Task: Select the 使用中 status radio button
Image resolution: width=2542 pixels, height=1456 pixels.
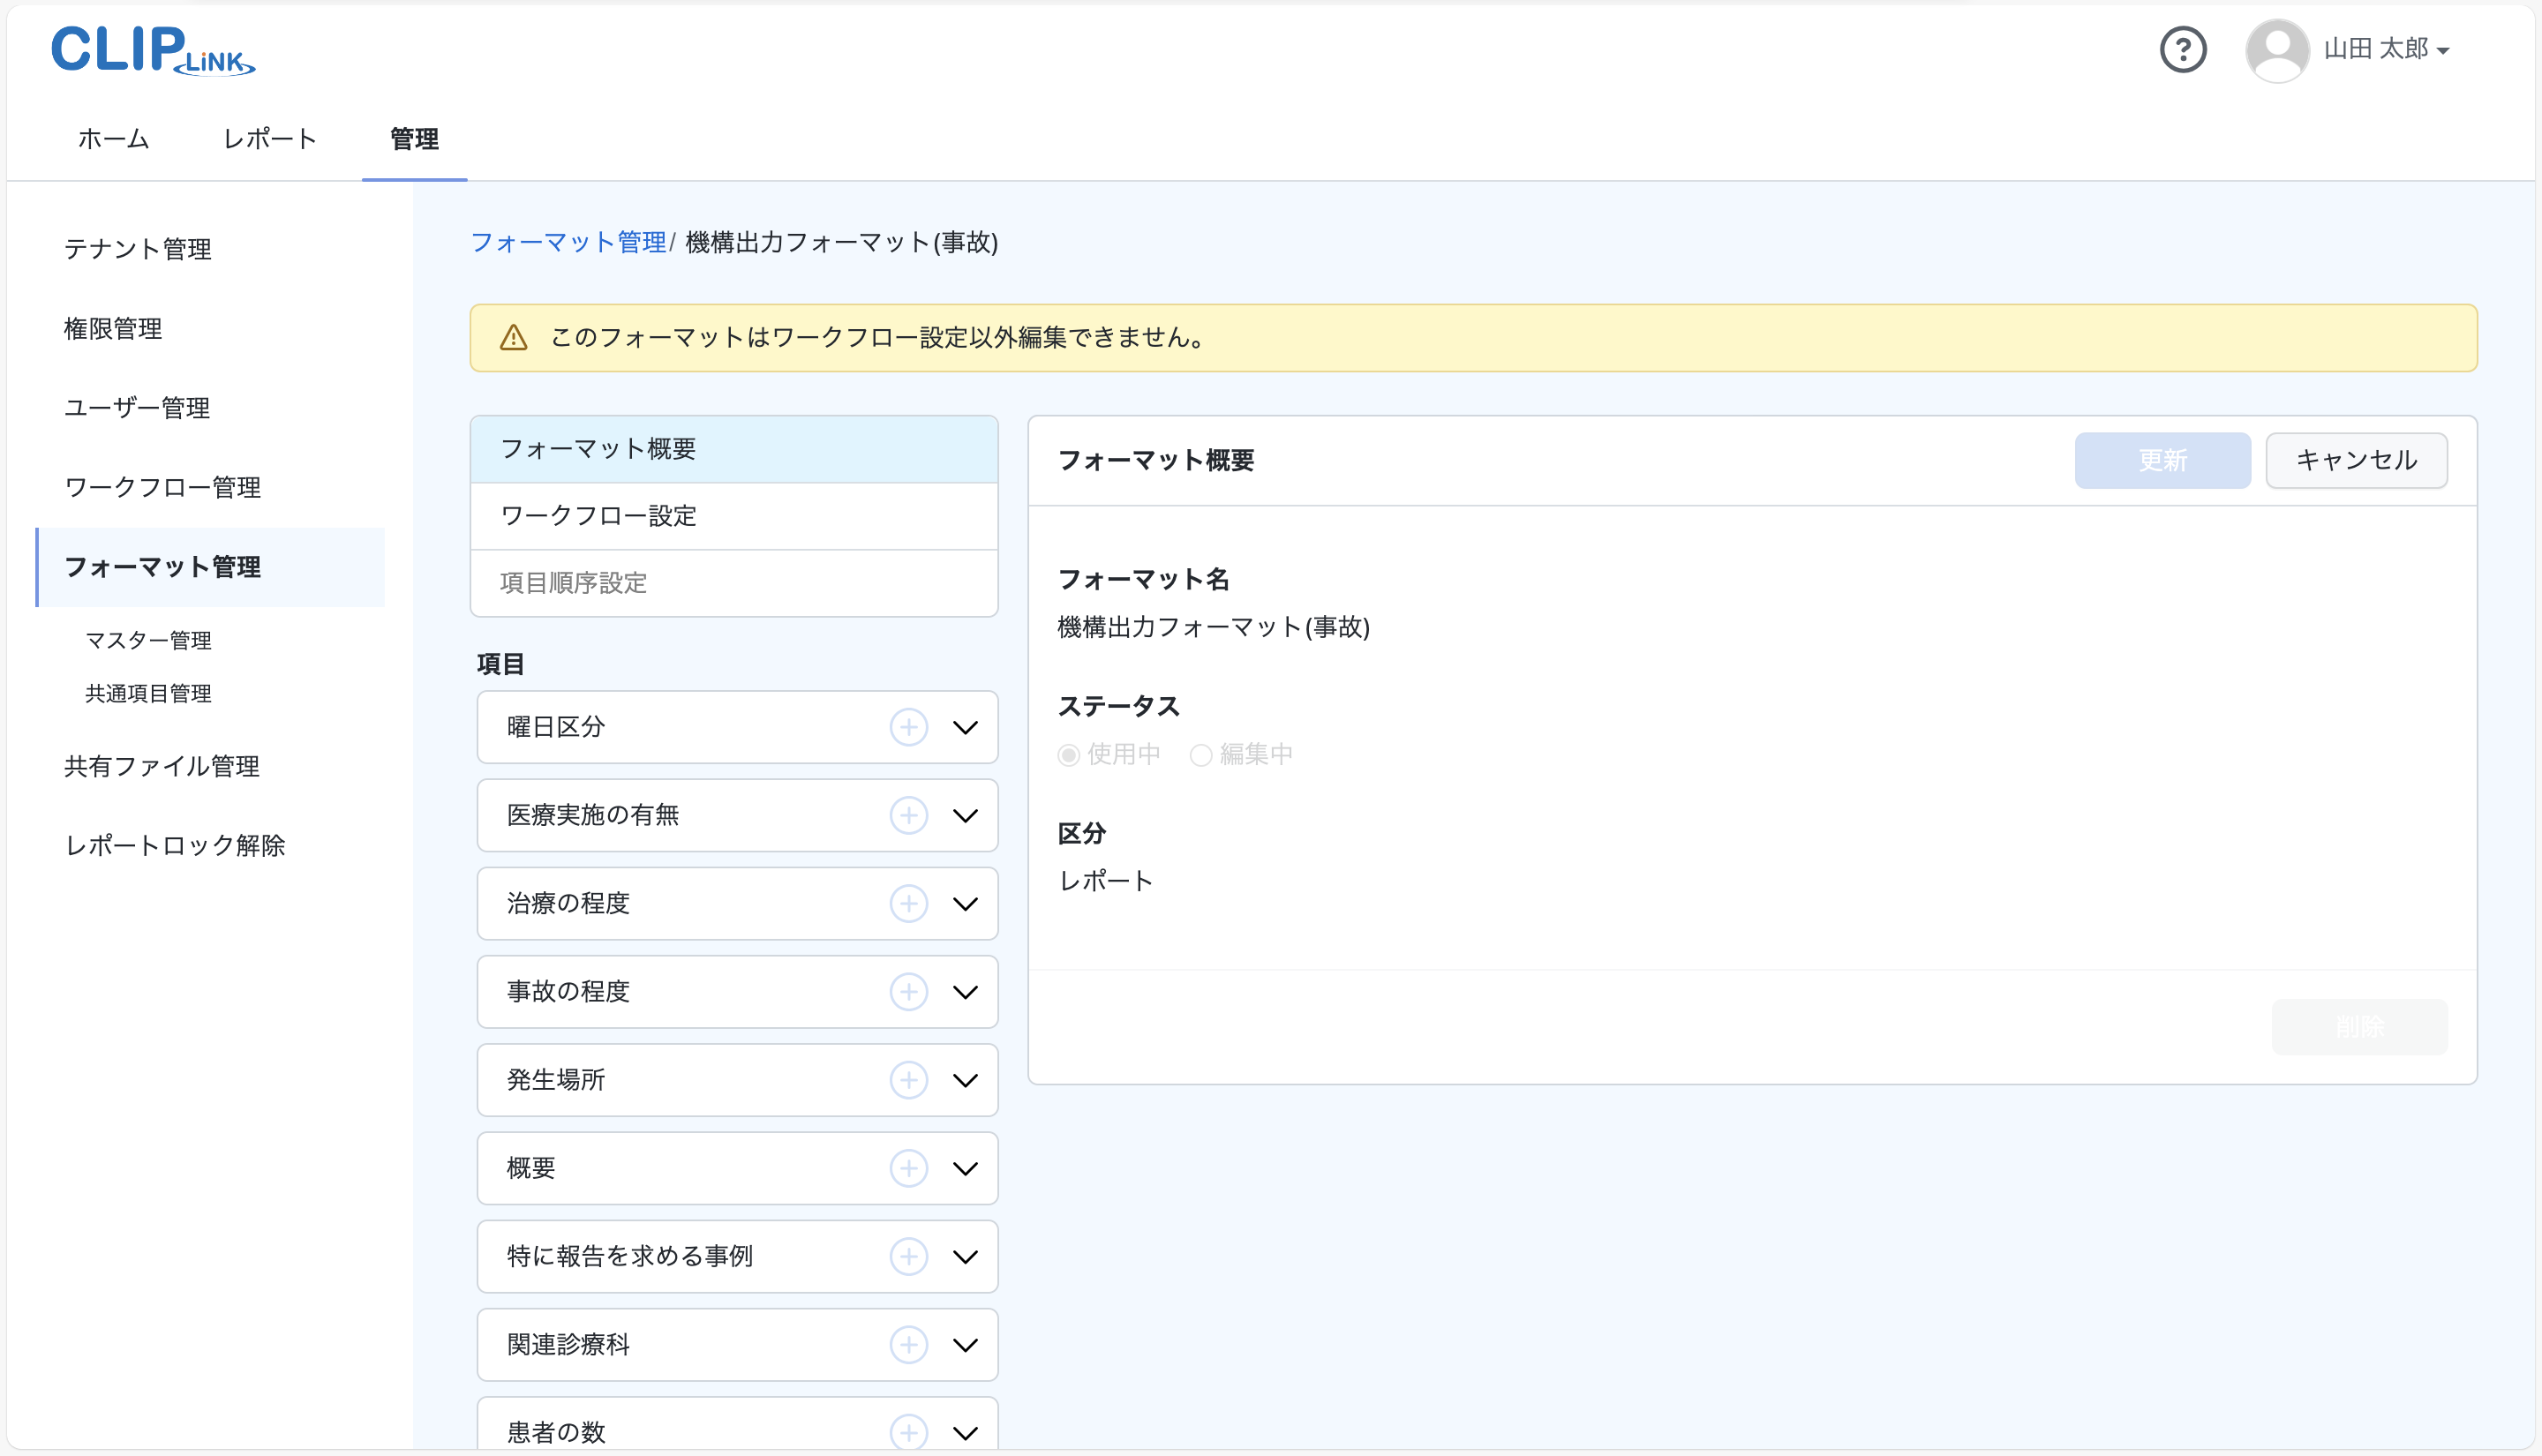Action: [x=1068, y=755]
